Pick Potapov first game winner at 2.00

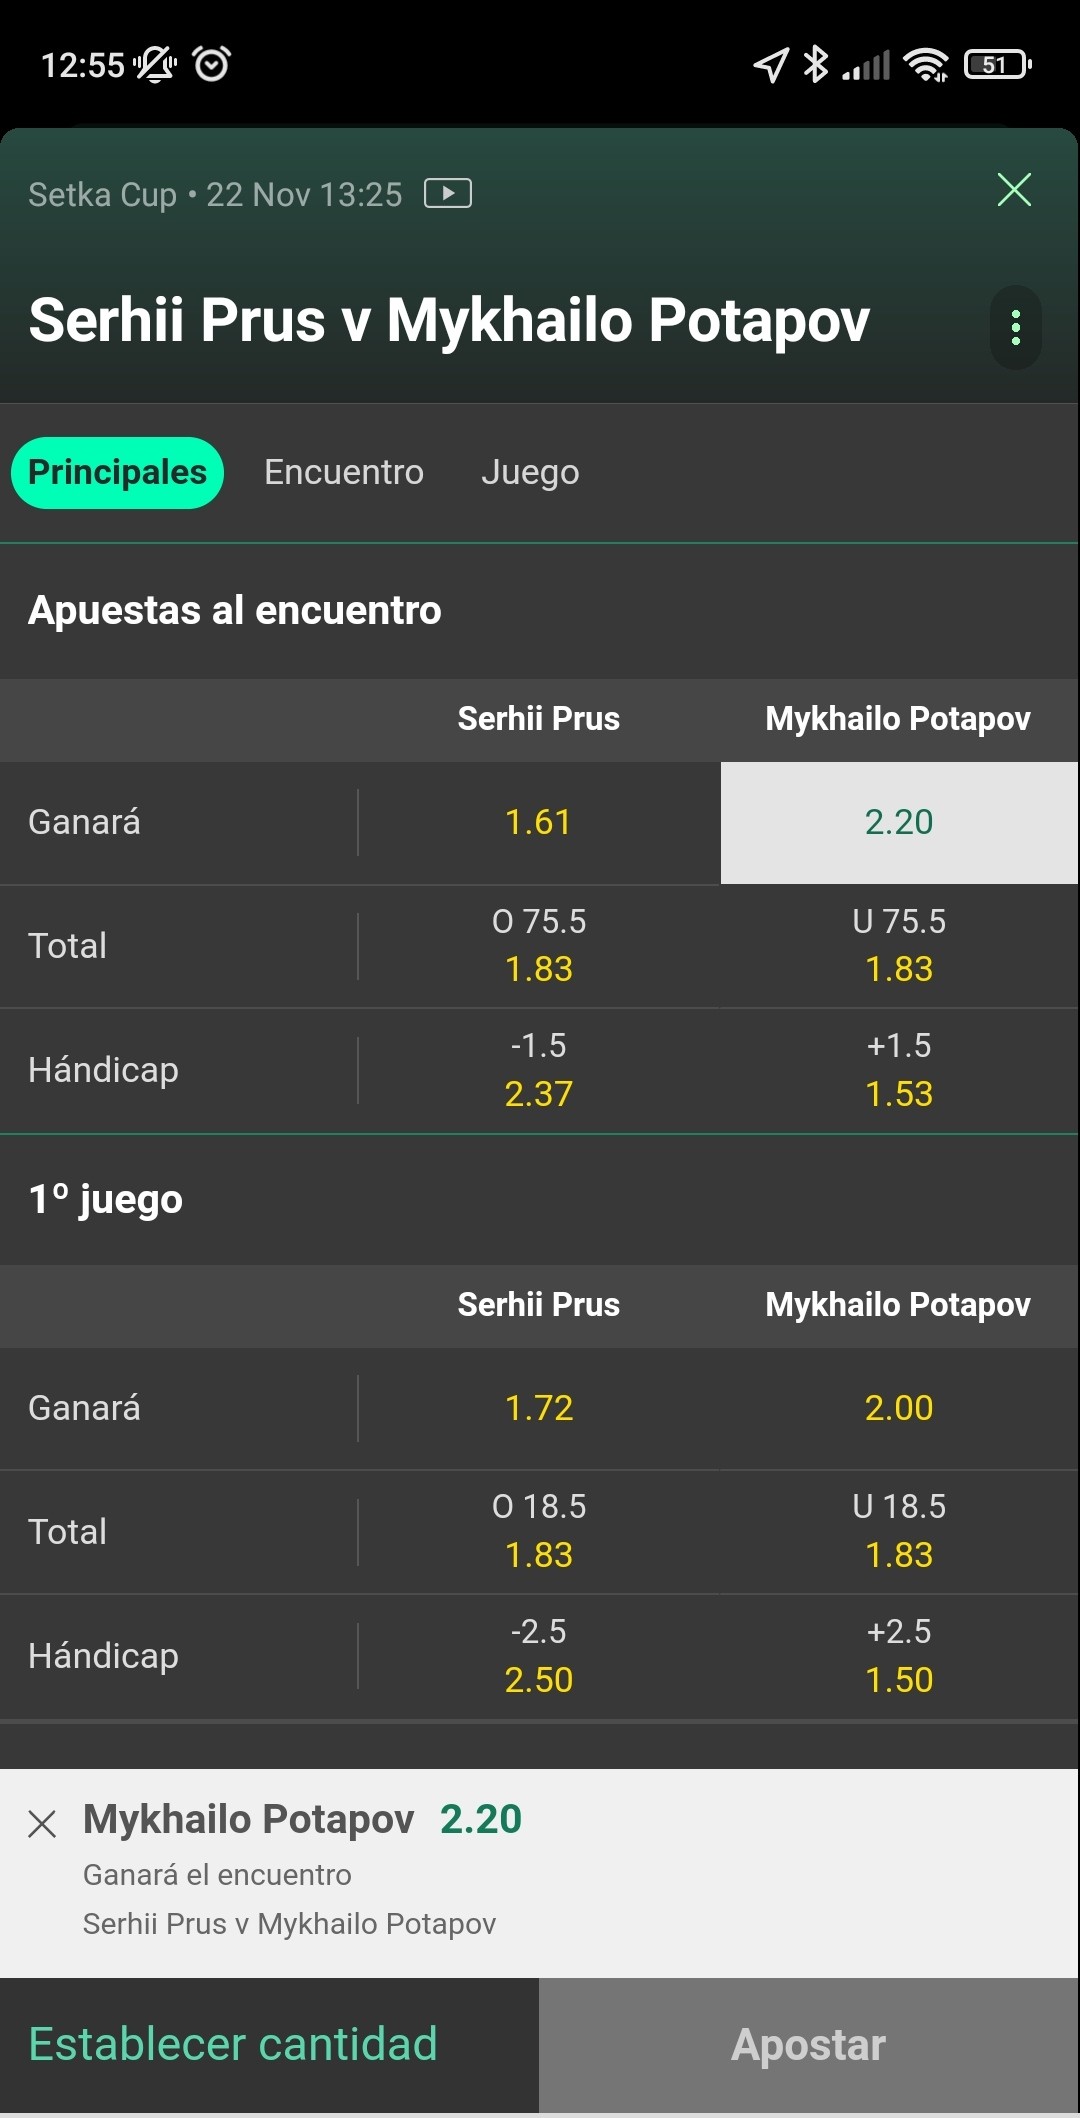pos(899,1408)
